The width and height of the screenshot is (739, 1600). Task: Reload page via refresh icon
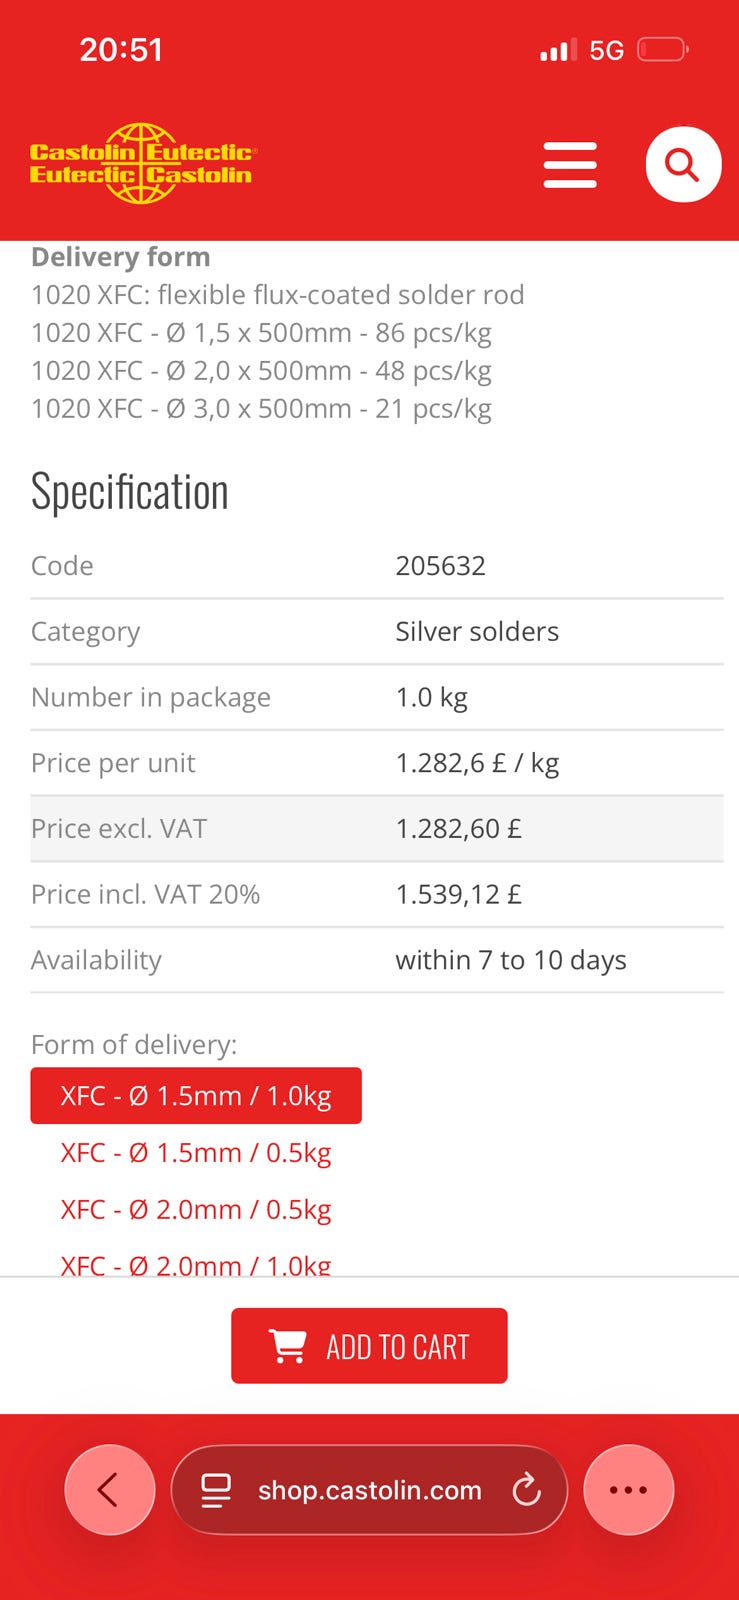[527, 1490]
